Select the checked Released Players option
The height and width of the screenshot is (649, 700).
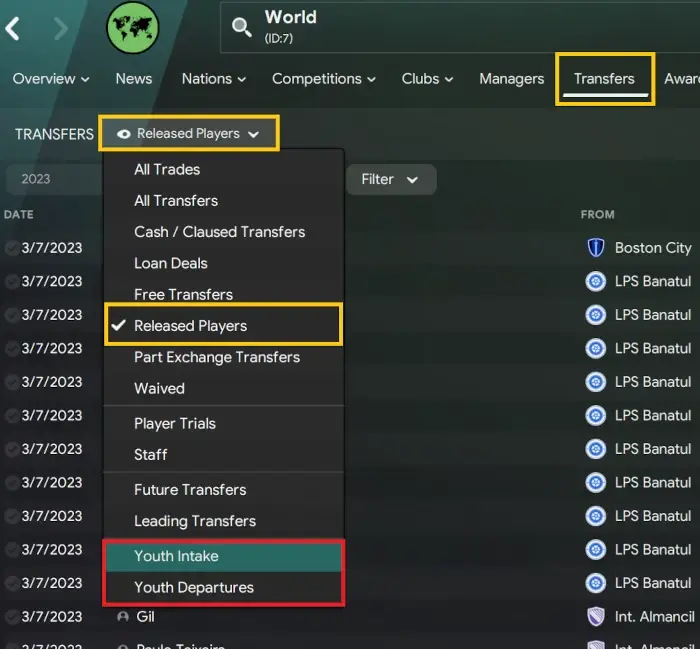[224, 325]
